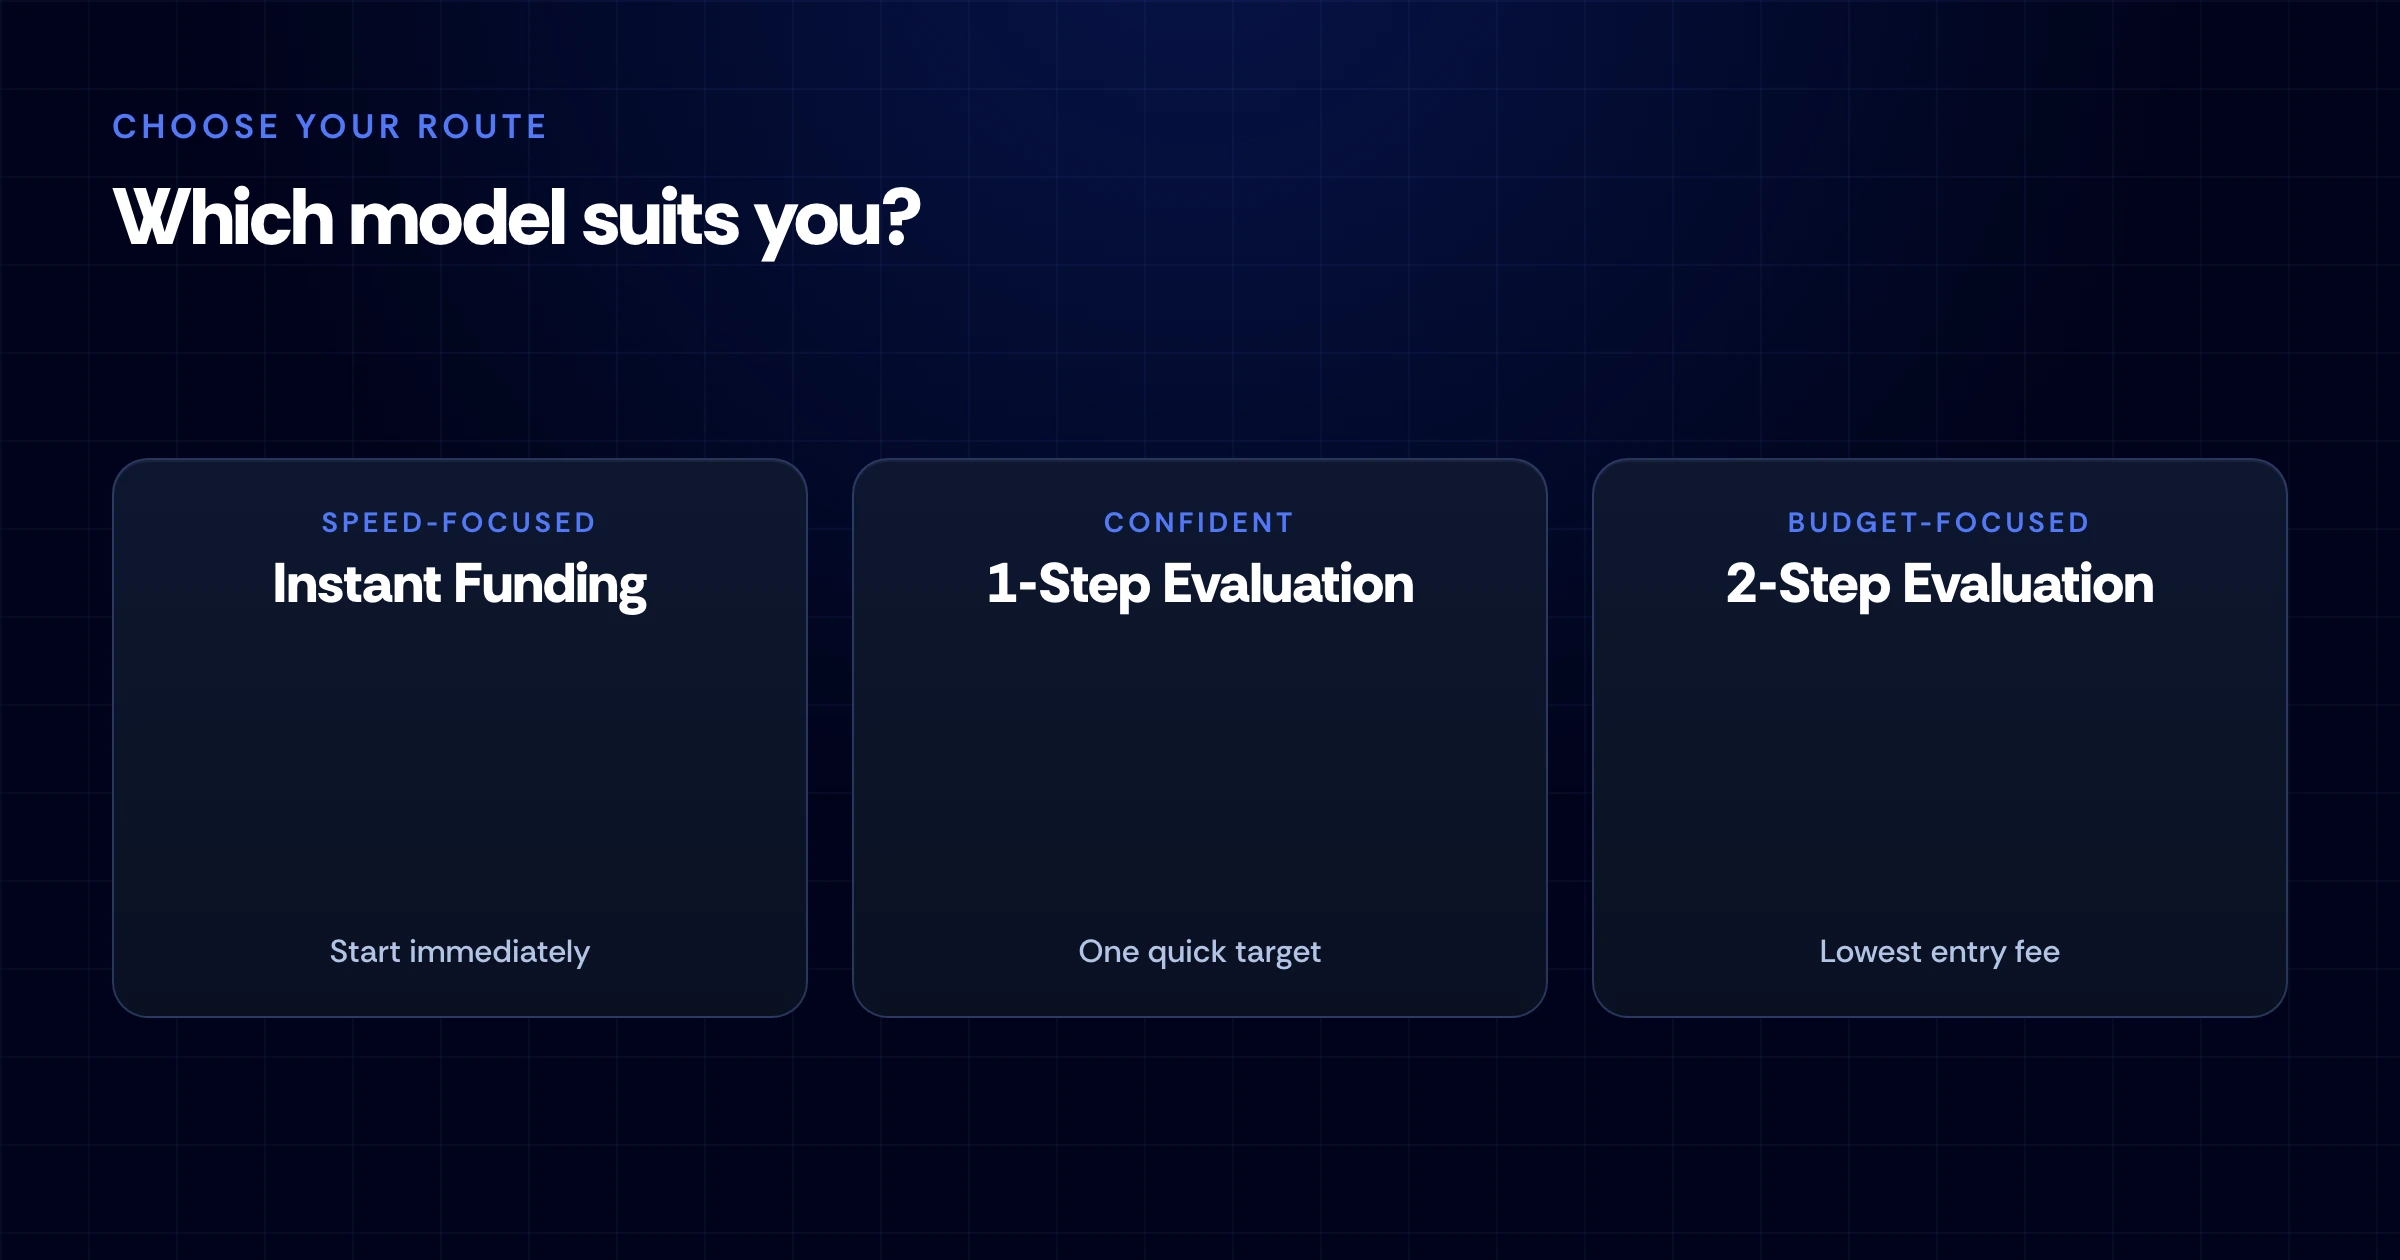The image size is (2400, 1260).
Task: Select the 2-Step Evaluation card
Action: click(1940, 738)
